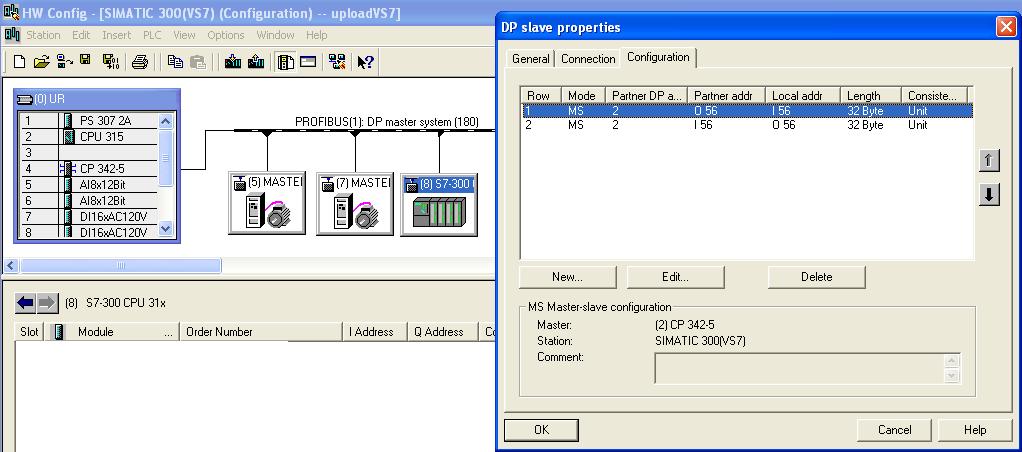
Task: Open the Insert menu
Action: coord(117,35)
